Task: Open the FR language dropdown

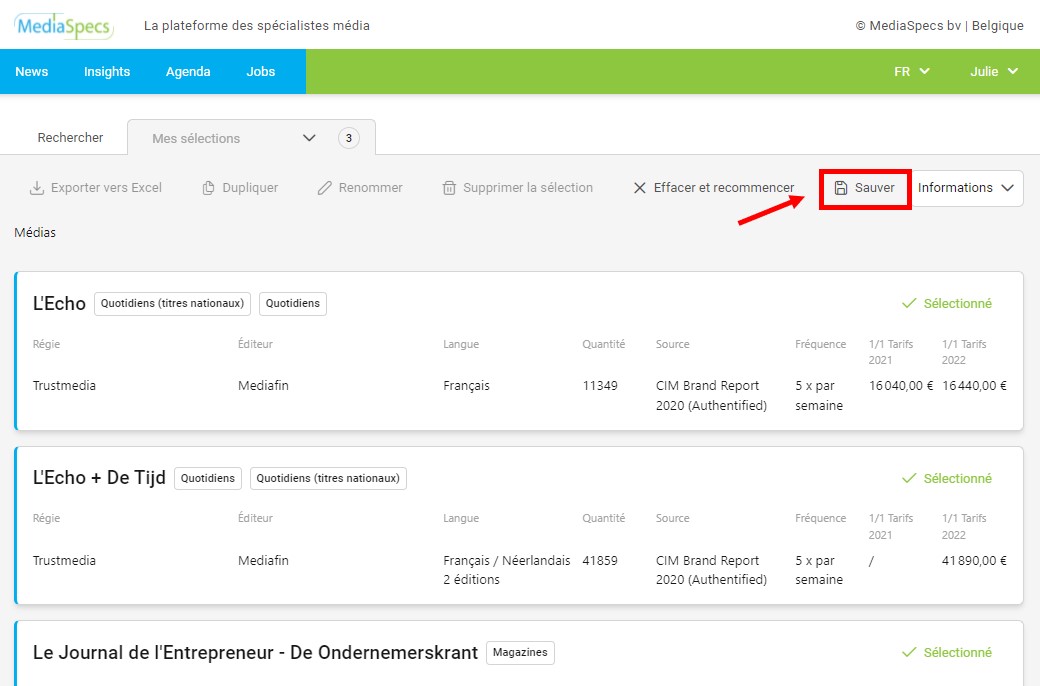Action: [911, 71]
